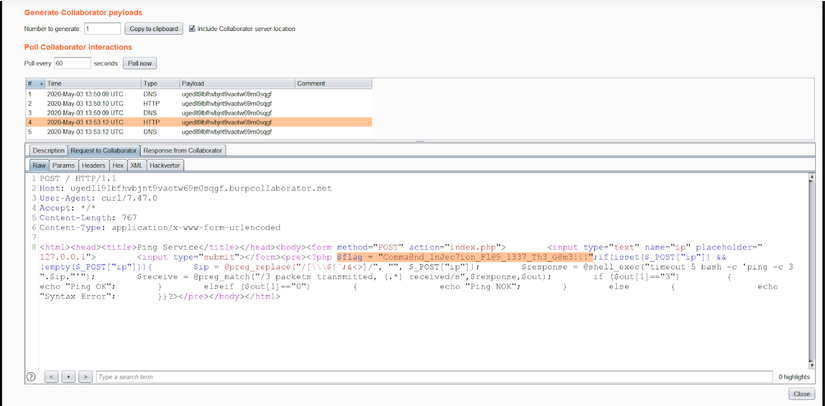
Task: Click the search help question mark icon
Action: pyautogui.click(x=31, y=377)
